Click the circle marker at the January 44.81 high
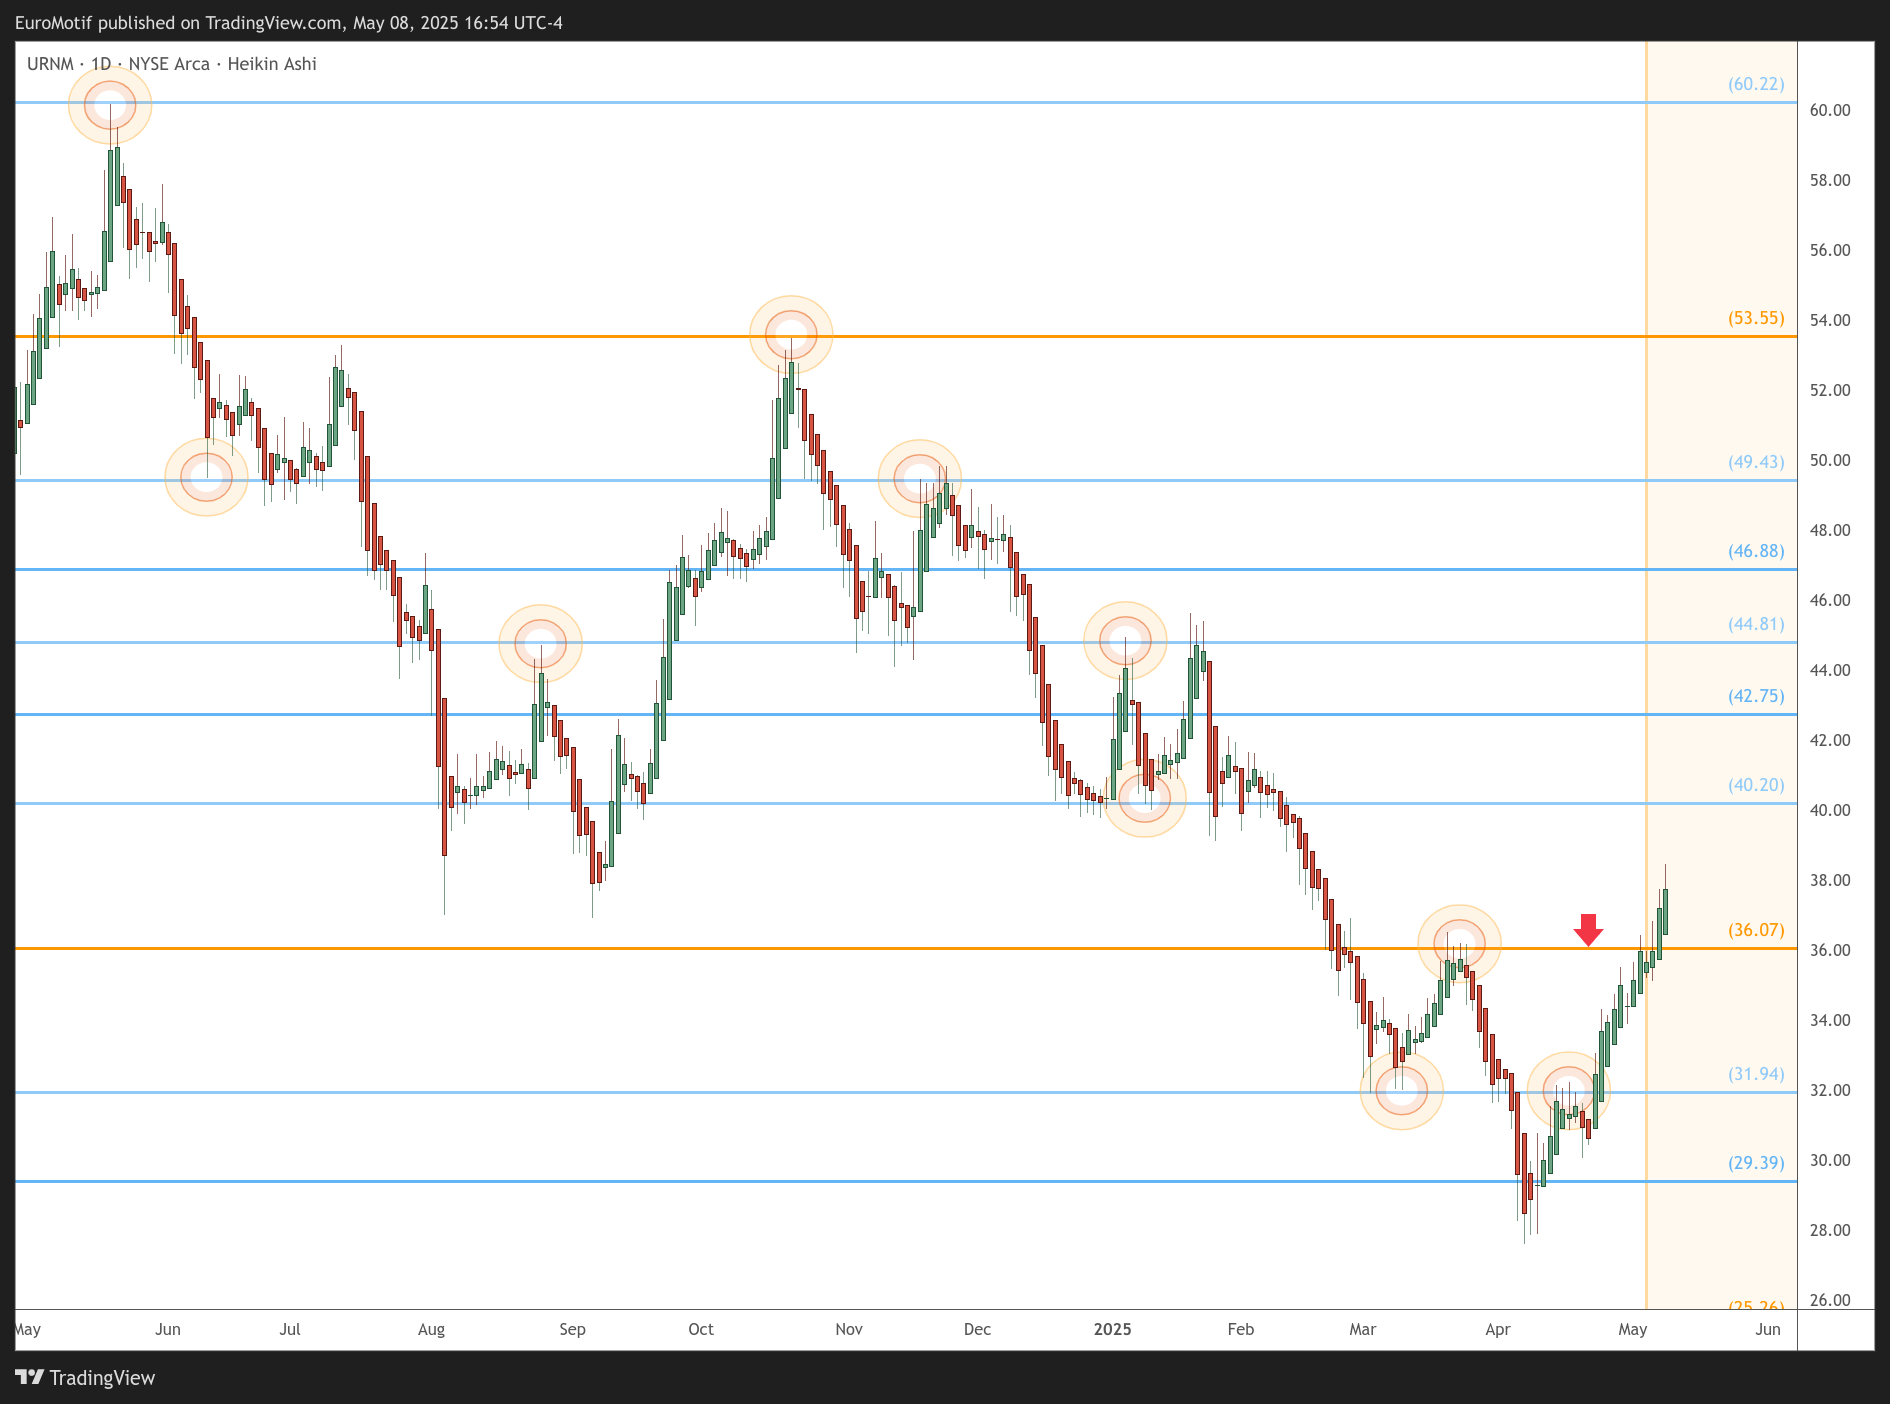This screenshot has width=1890, height=1404. click(1125, 640)
